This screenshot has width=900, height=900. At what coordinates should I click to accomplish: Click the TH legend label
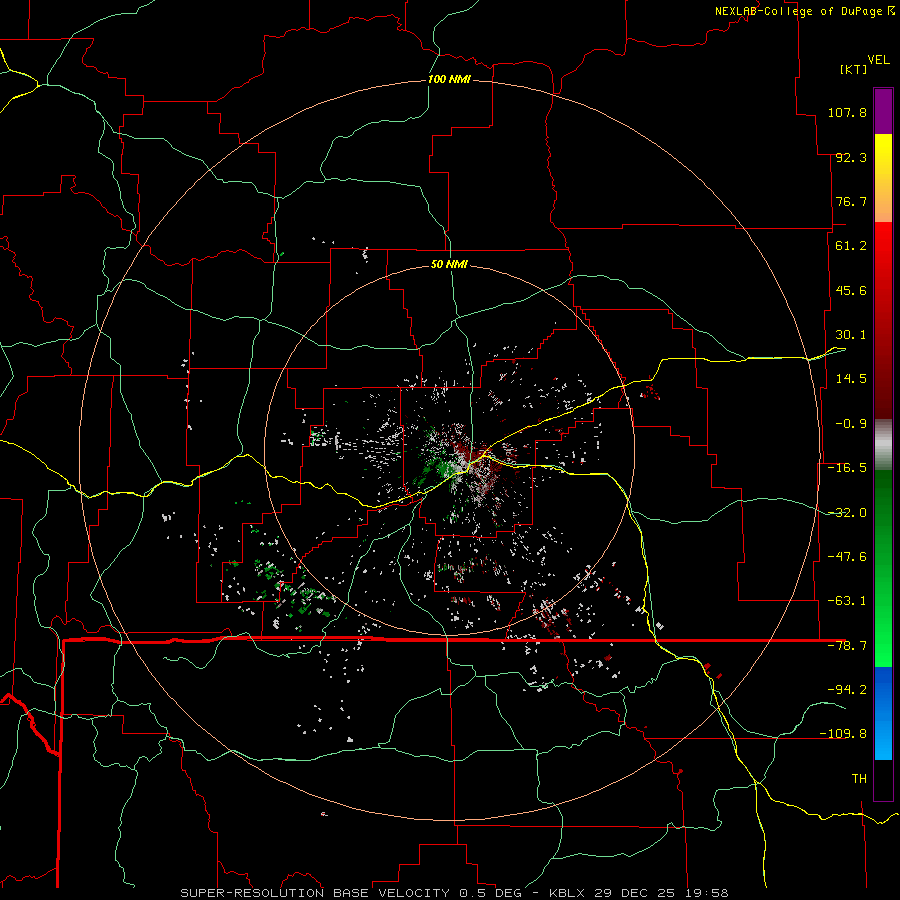point(859,779)
